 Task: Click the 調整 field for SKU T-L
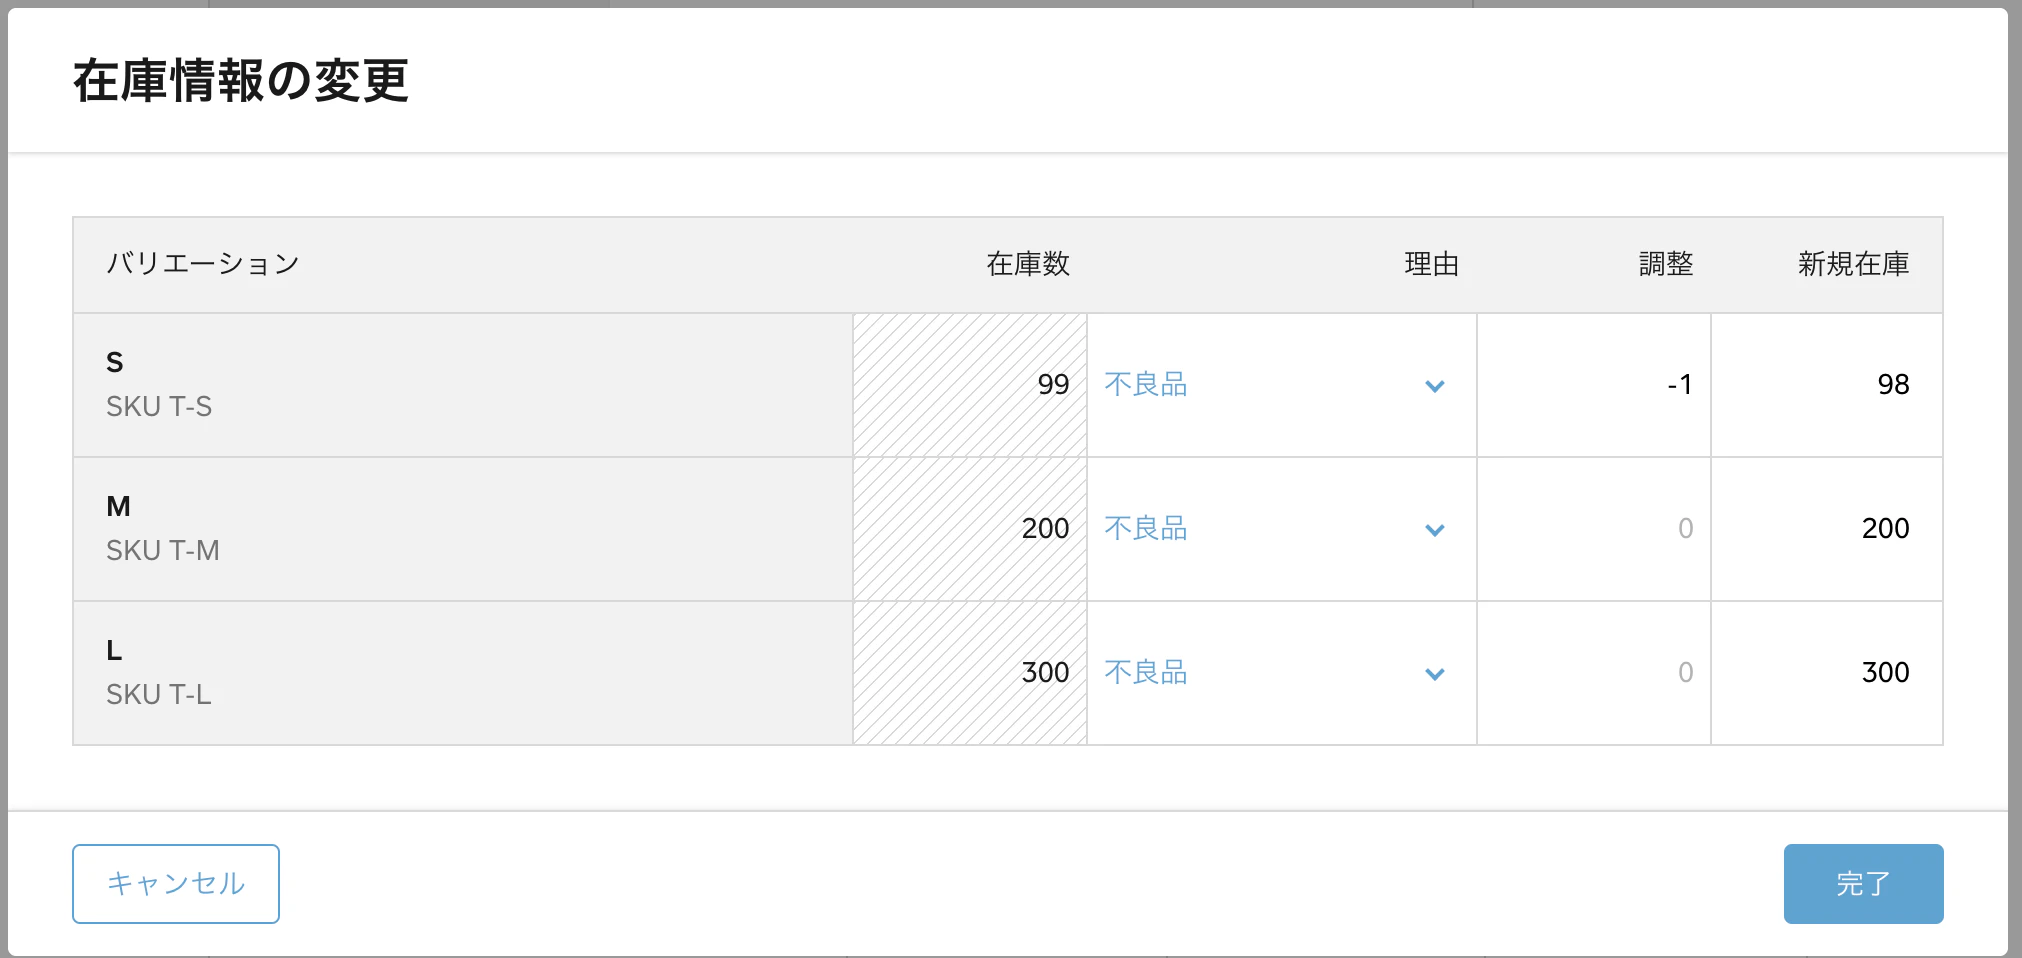tap(1594, 673)
